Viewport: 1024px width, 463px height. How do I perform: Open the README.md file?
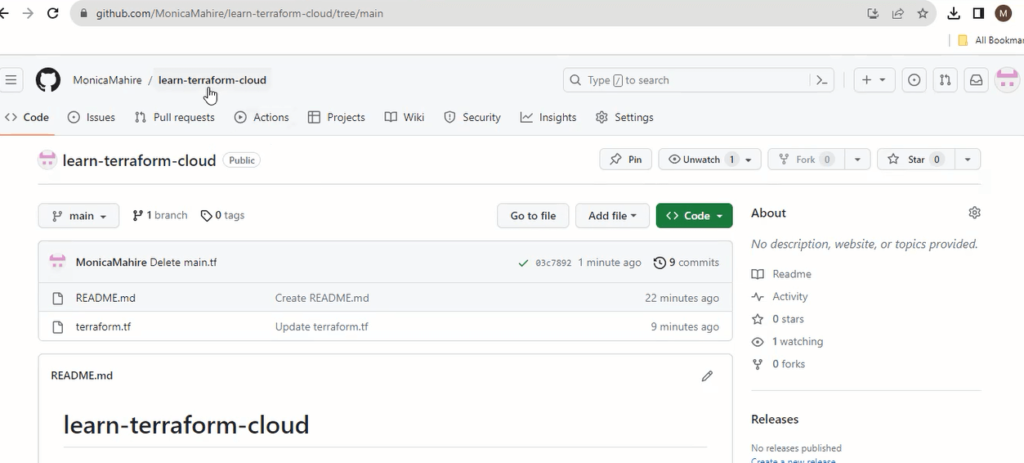pyautogui.click(x=106, y=298)
